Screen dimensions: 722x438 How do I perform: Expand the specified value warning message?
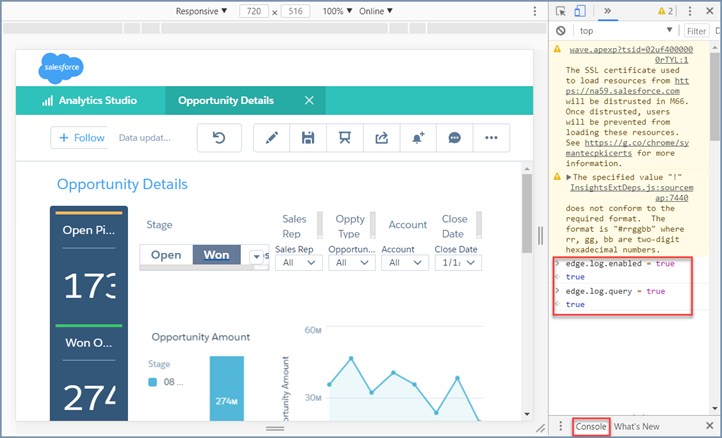[x=569, y=177]
